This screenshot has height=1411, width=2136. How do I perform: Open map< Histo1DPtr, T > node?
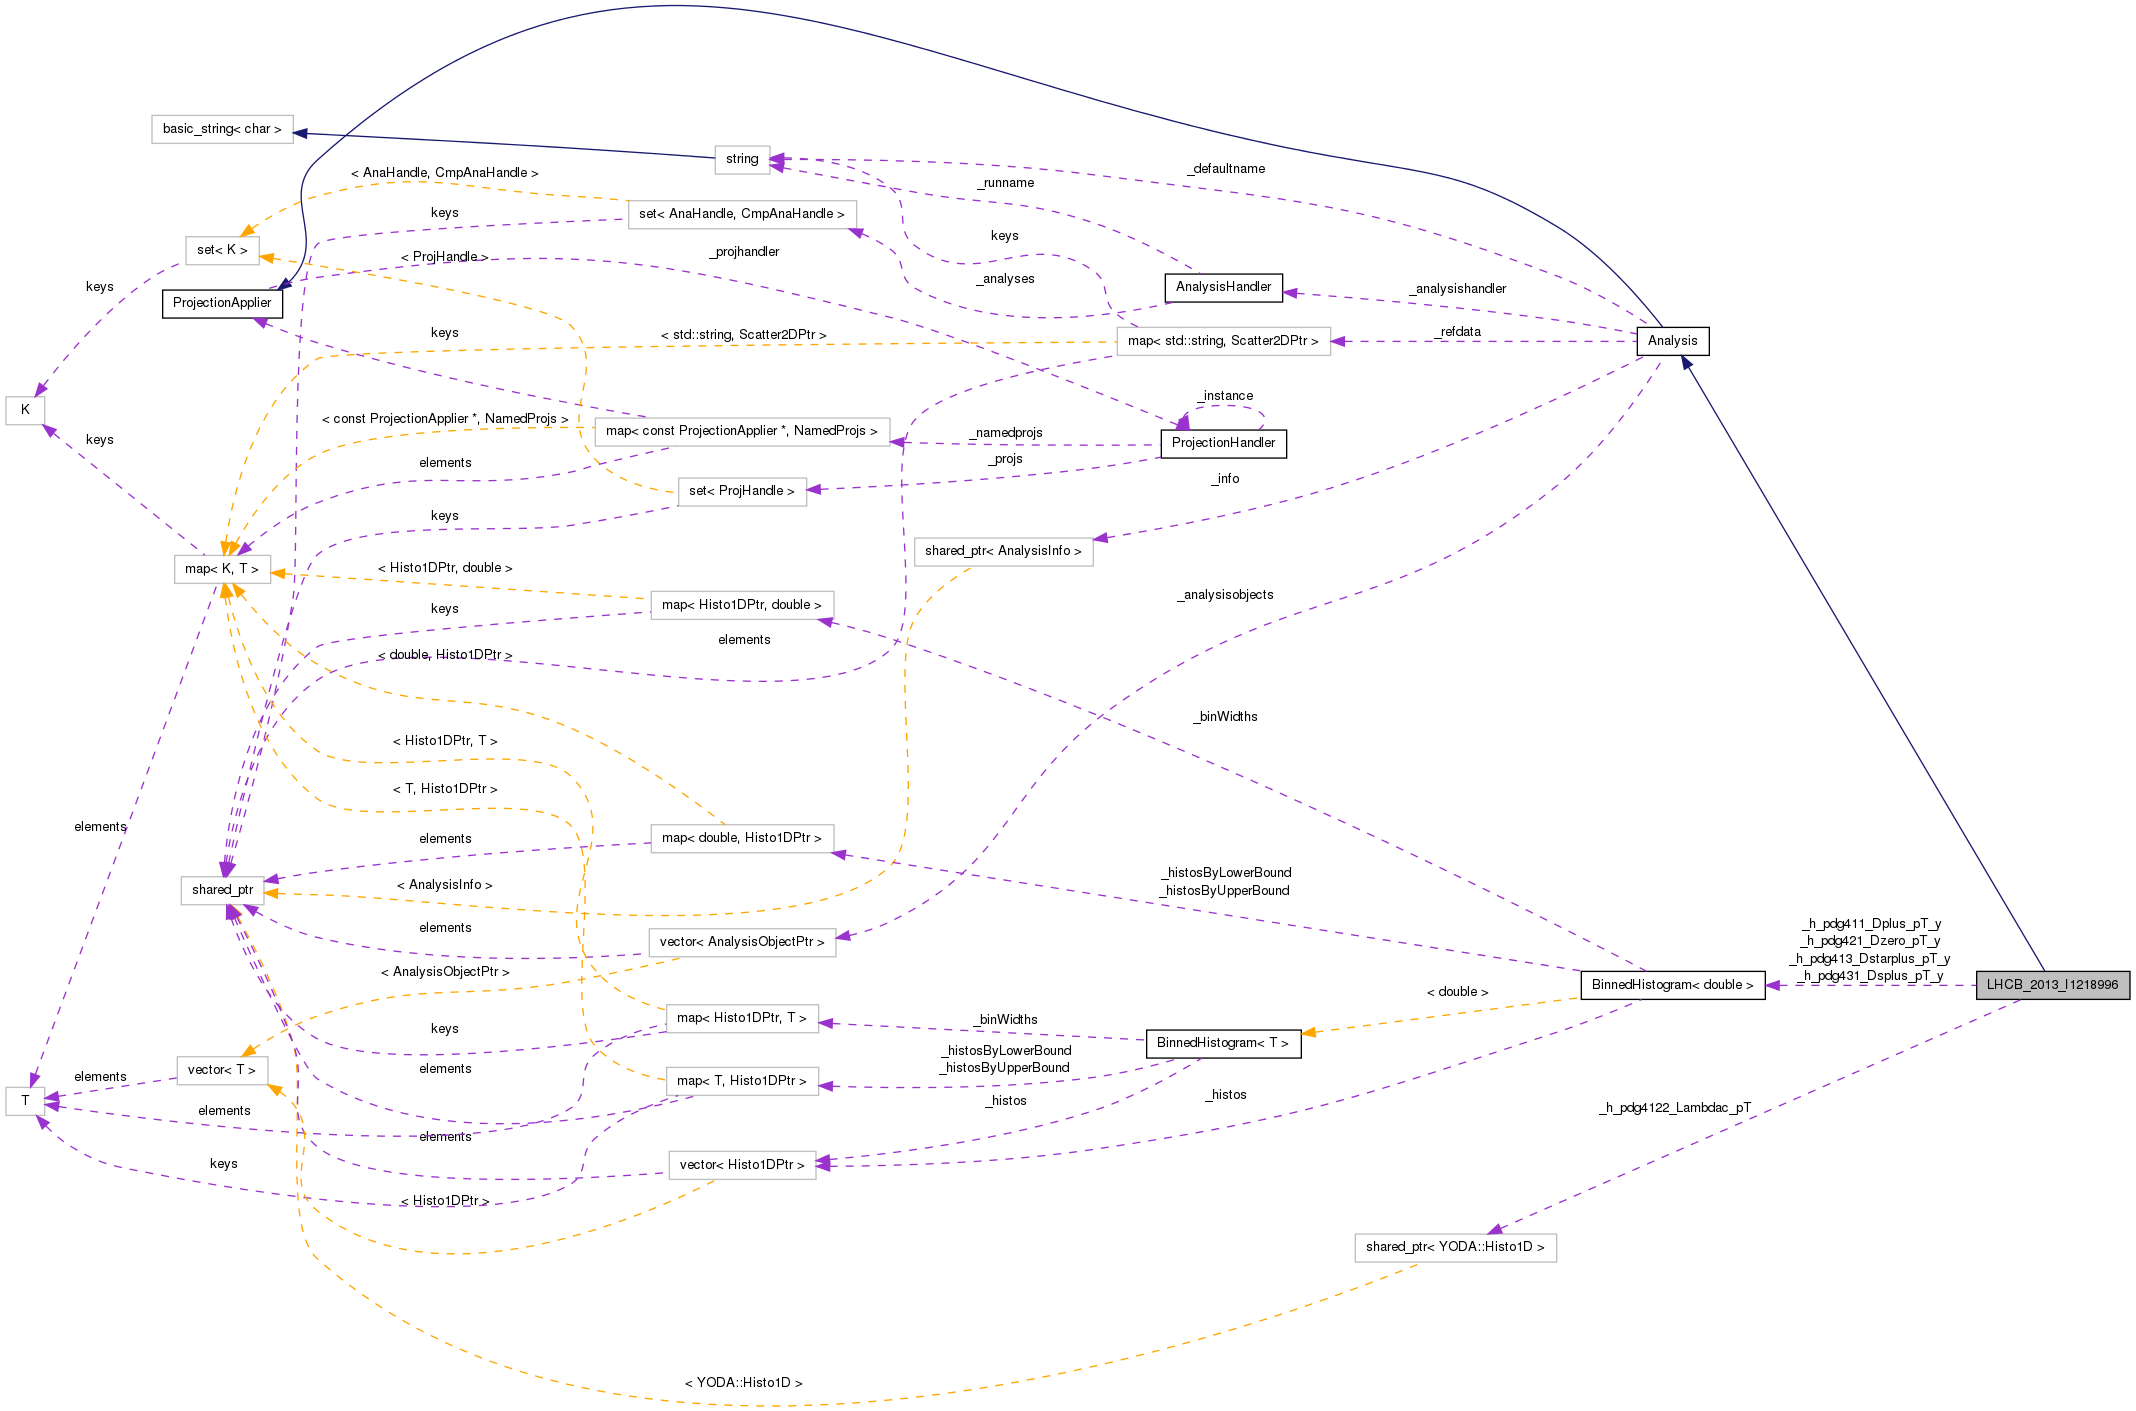(742, 1018)
